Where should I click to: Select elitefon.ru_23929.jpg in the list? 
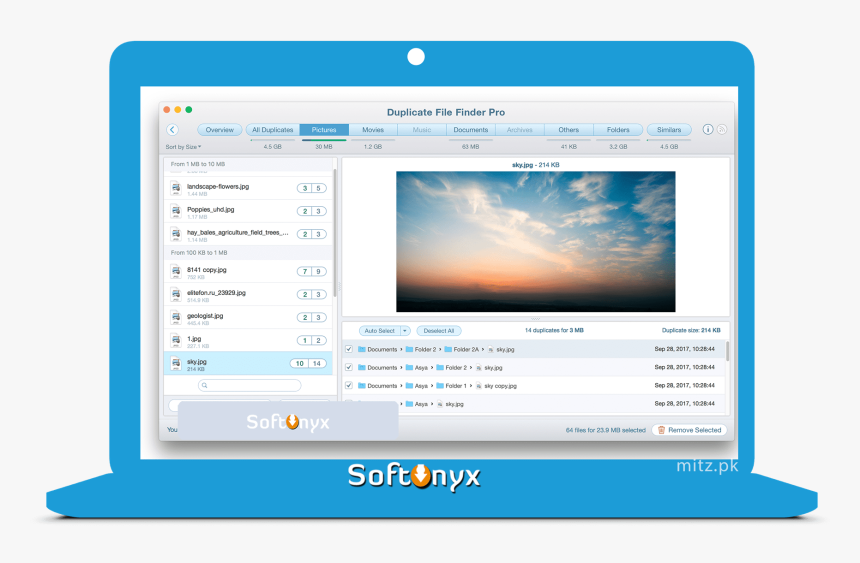pyautogui.click(x=248, y=295)
